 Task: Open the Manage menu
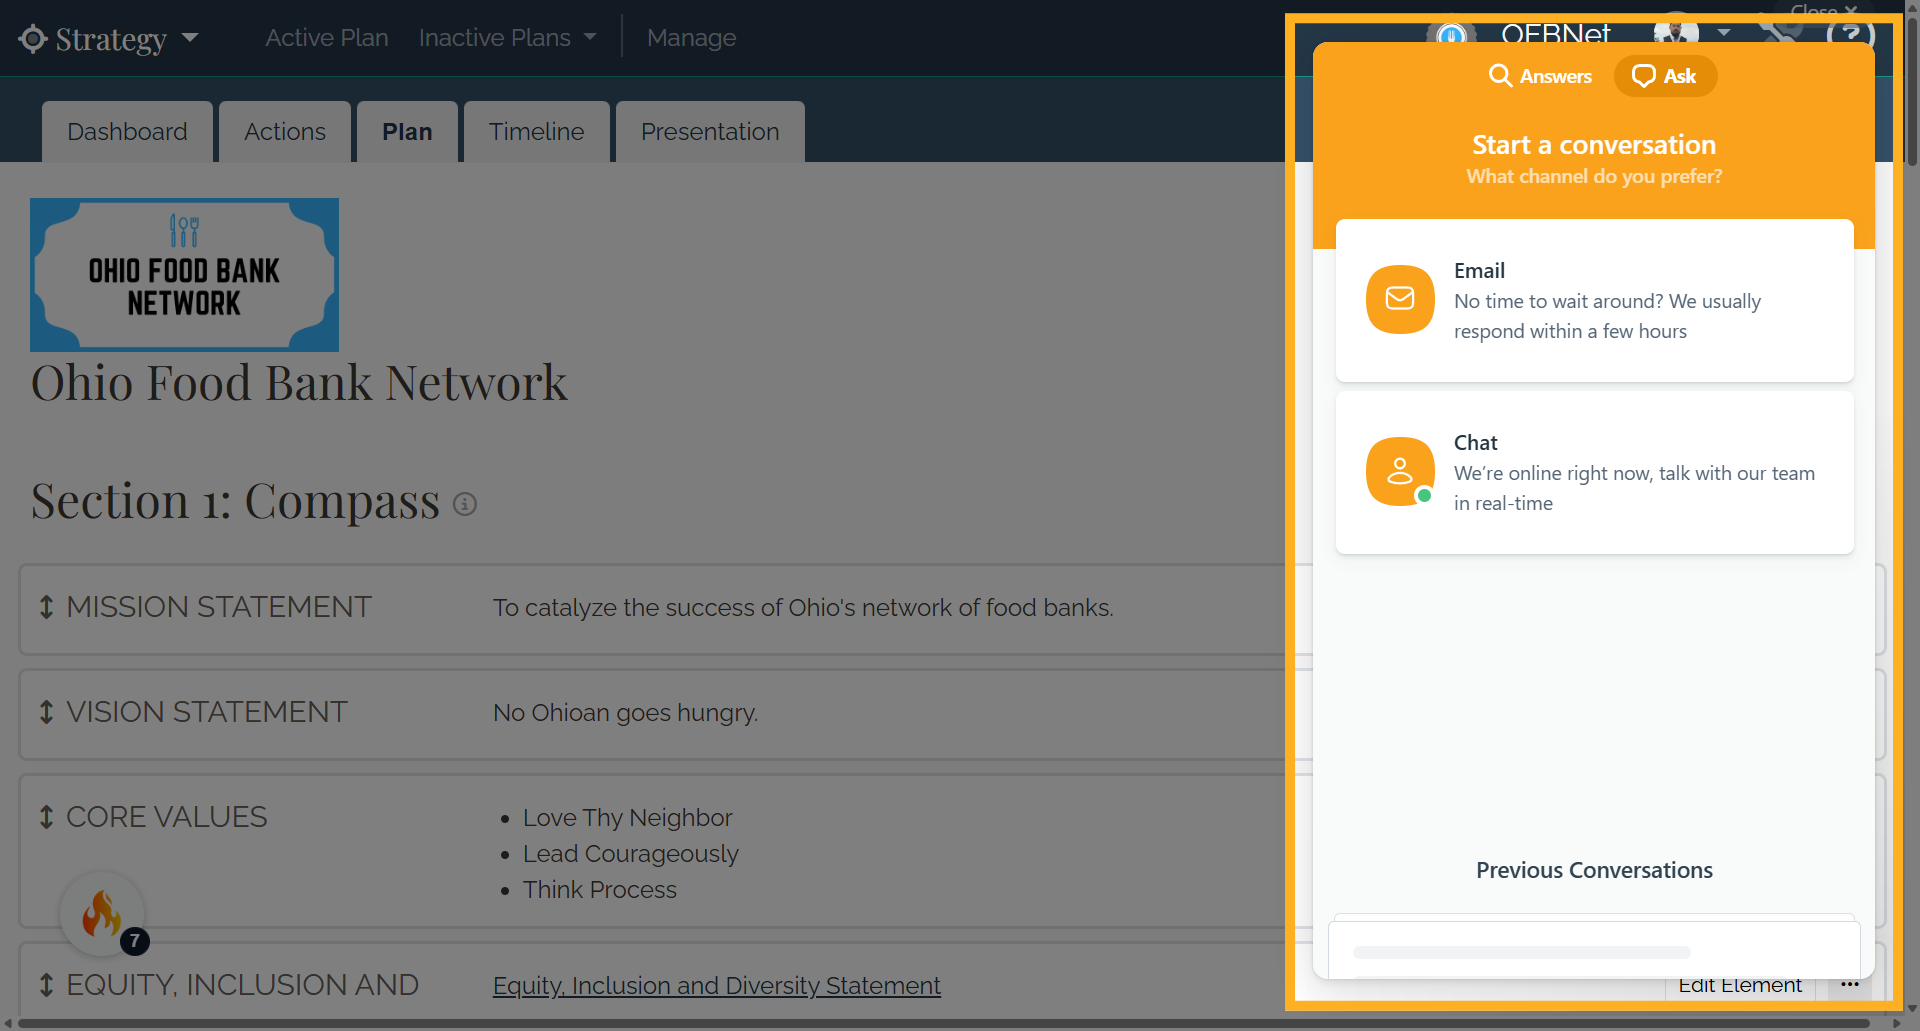pos(691,38)
